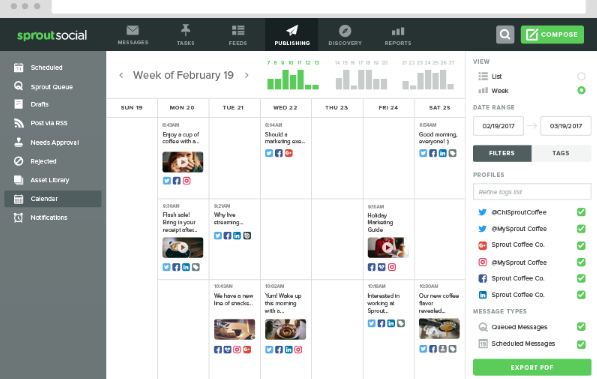Image resolution: width=597 pixels, height=379 pixels.
Task: Open the Messages envelope icon
Action: (x=133, y=30)
